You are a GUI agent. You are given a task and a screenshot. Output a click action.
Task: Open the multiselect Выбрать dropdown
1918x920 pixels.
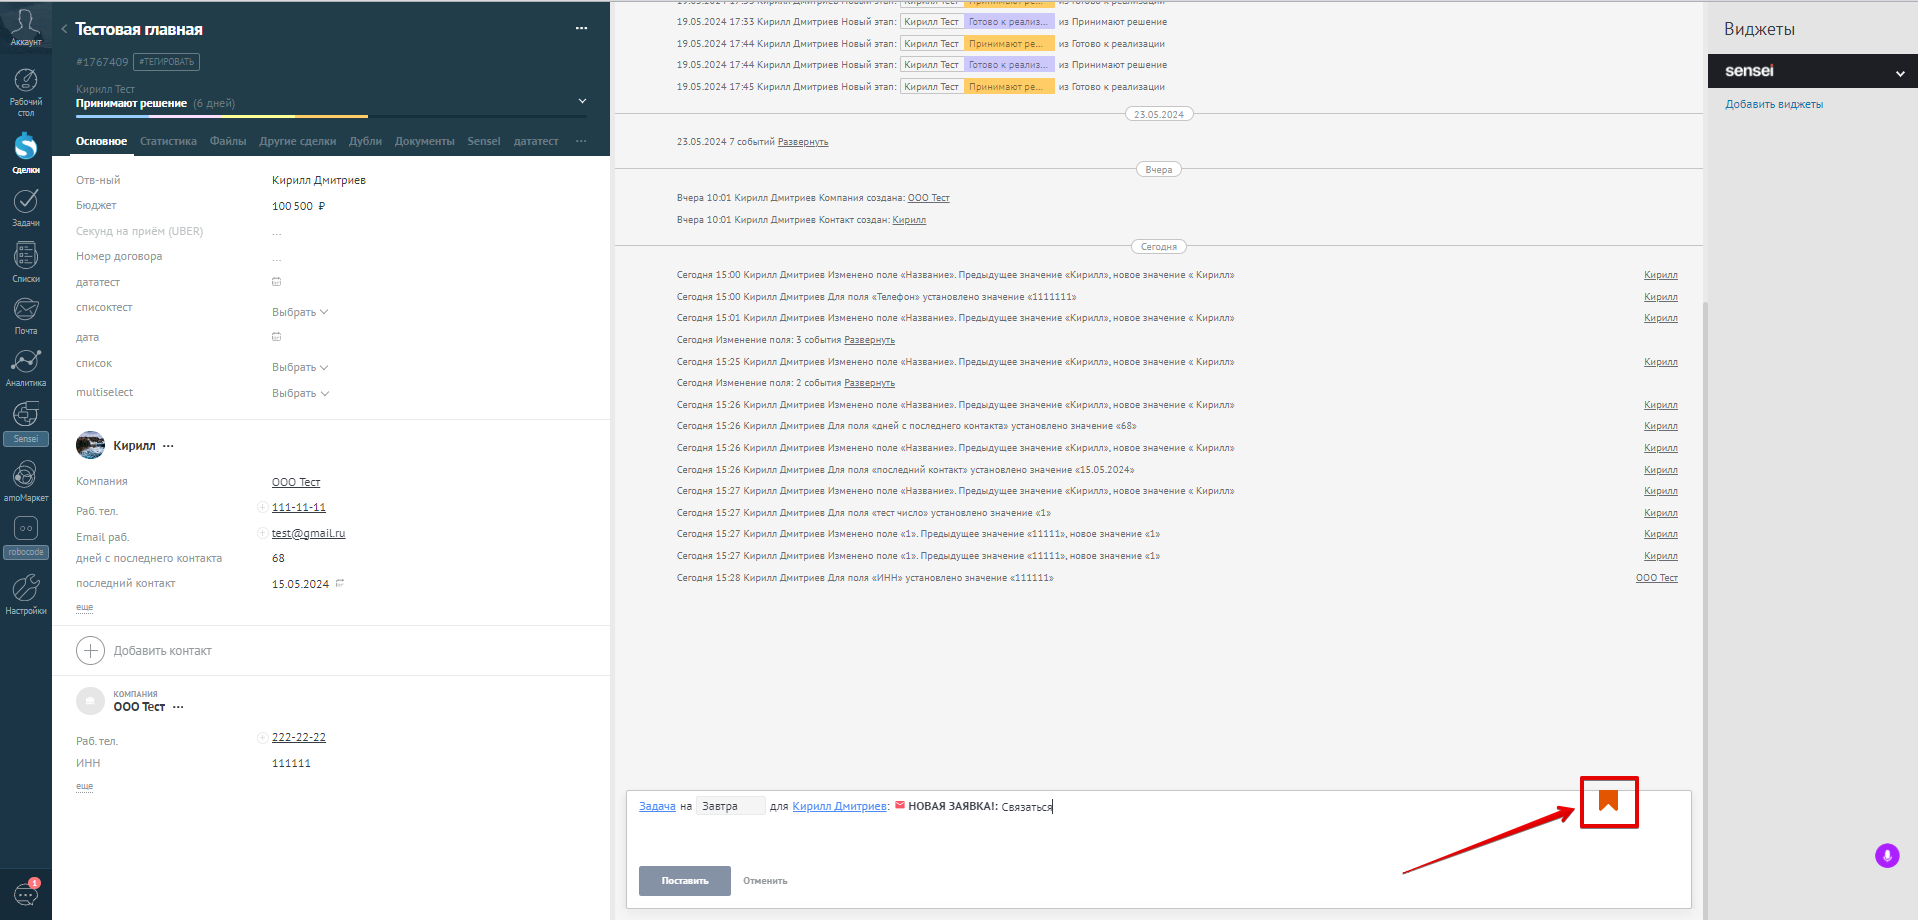(x=300, y=393)
